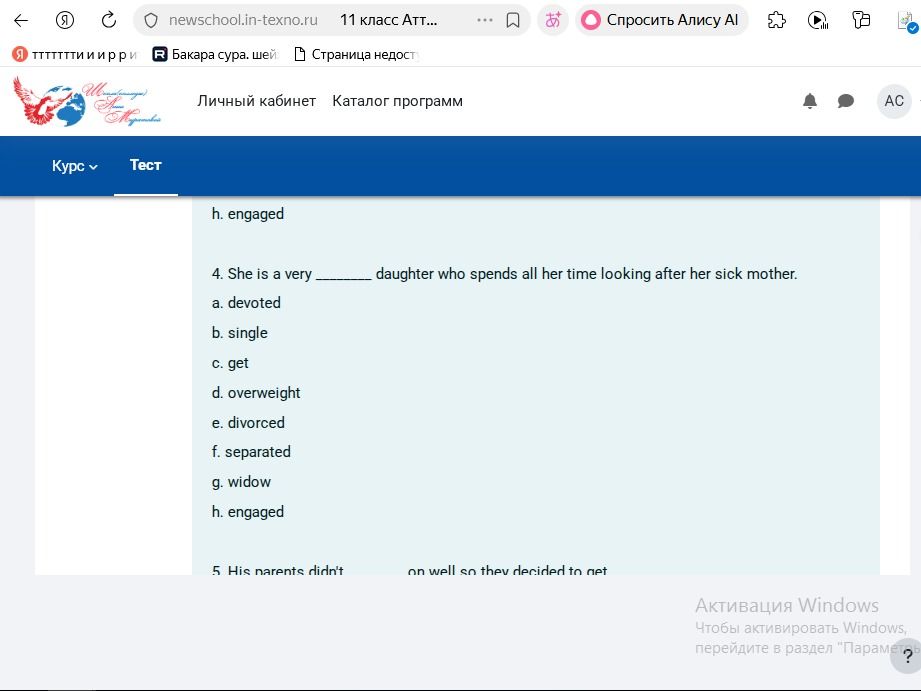
Task: Click 'h. engaged' below question 4's 'g. widow'
Action: (x=247, y=512)
